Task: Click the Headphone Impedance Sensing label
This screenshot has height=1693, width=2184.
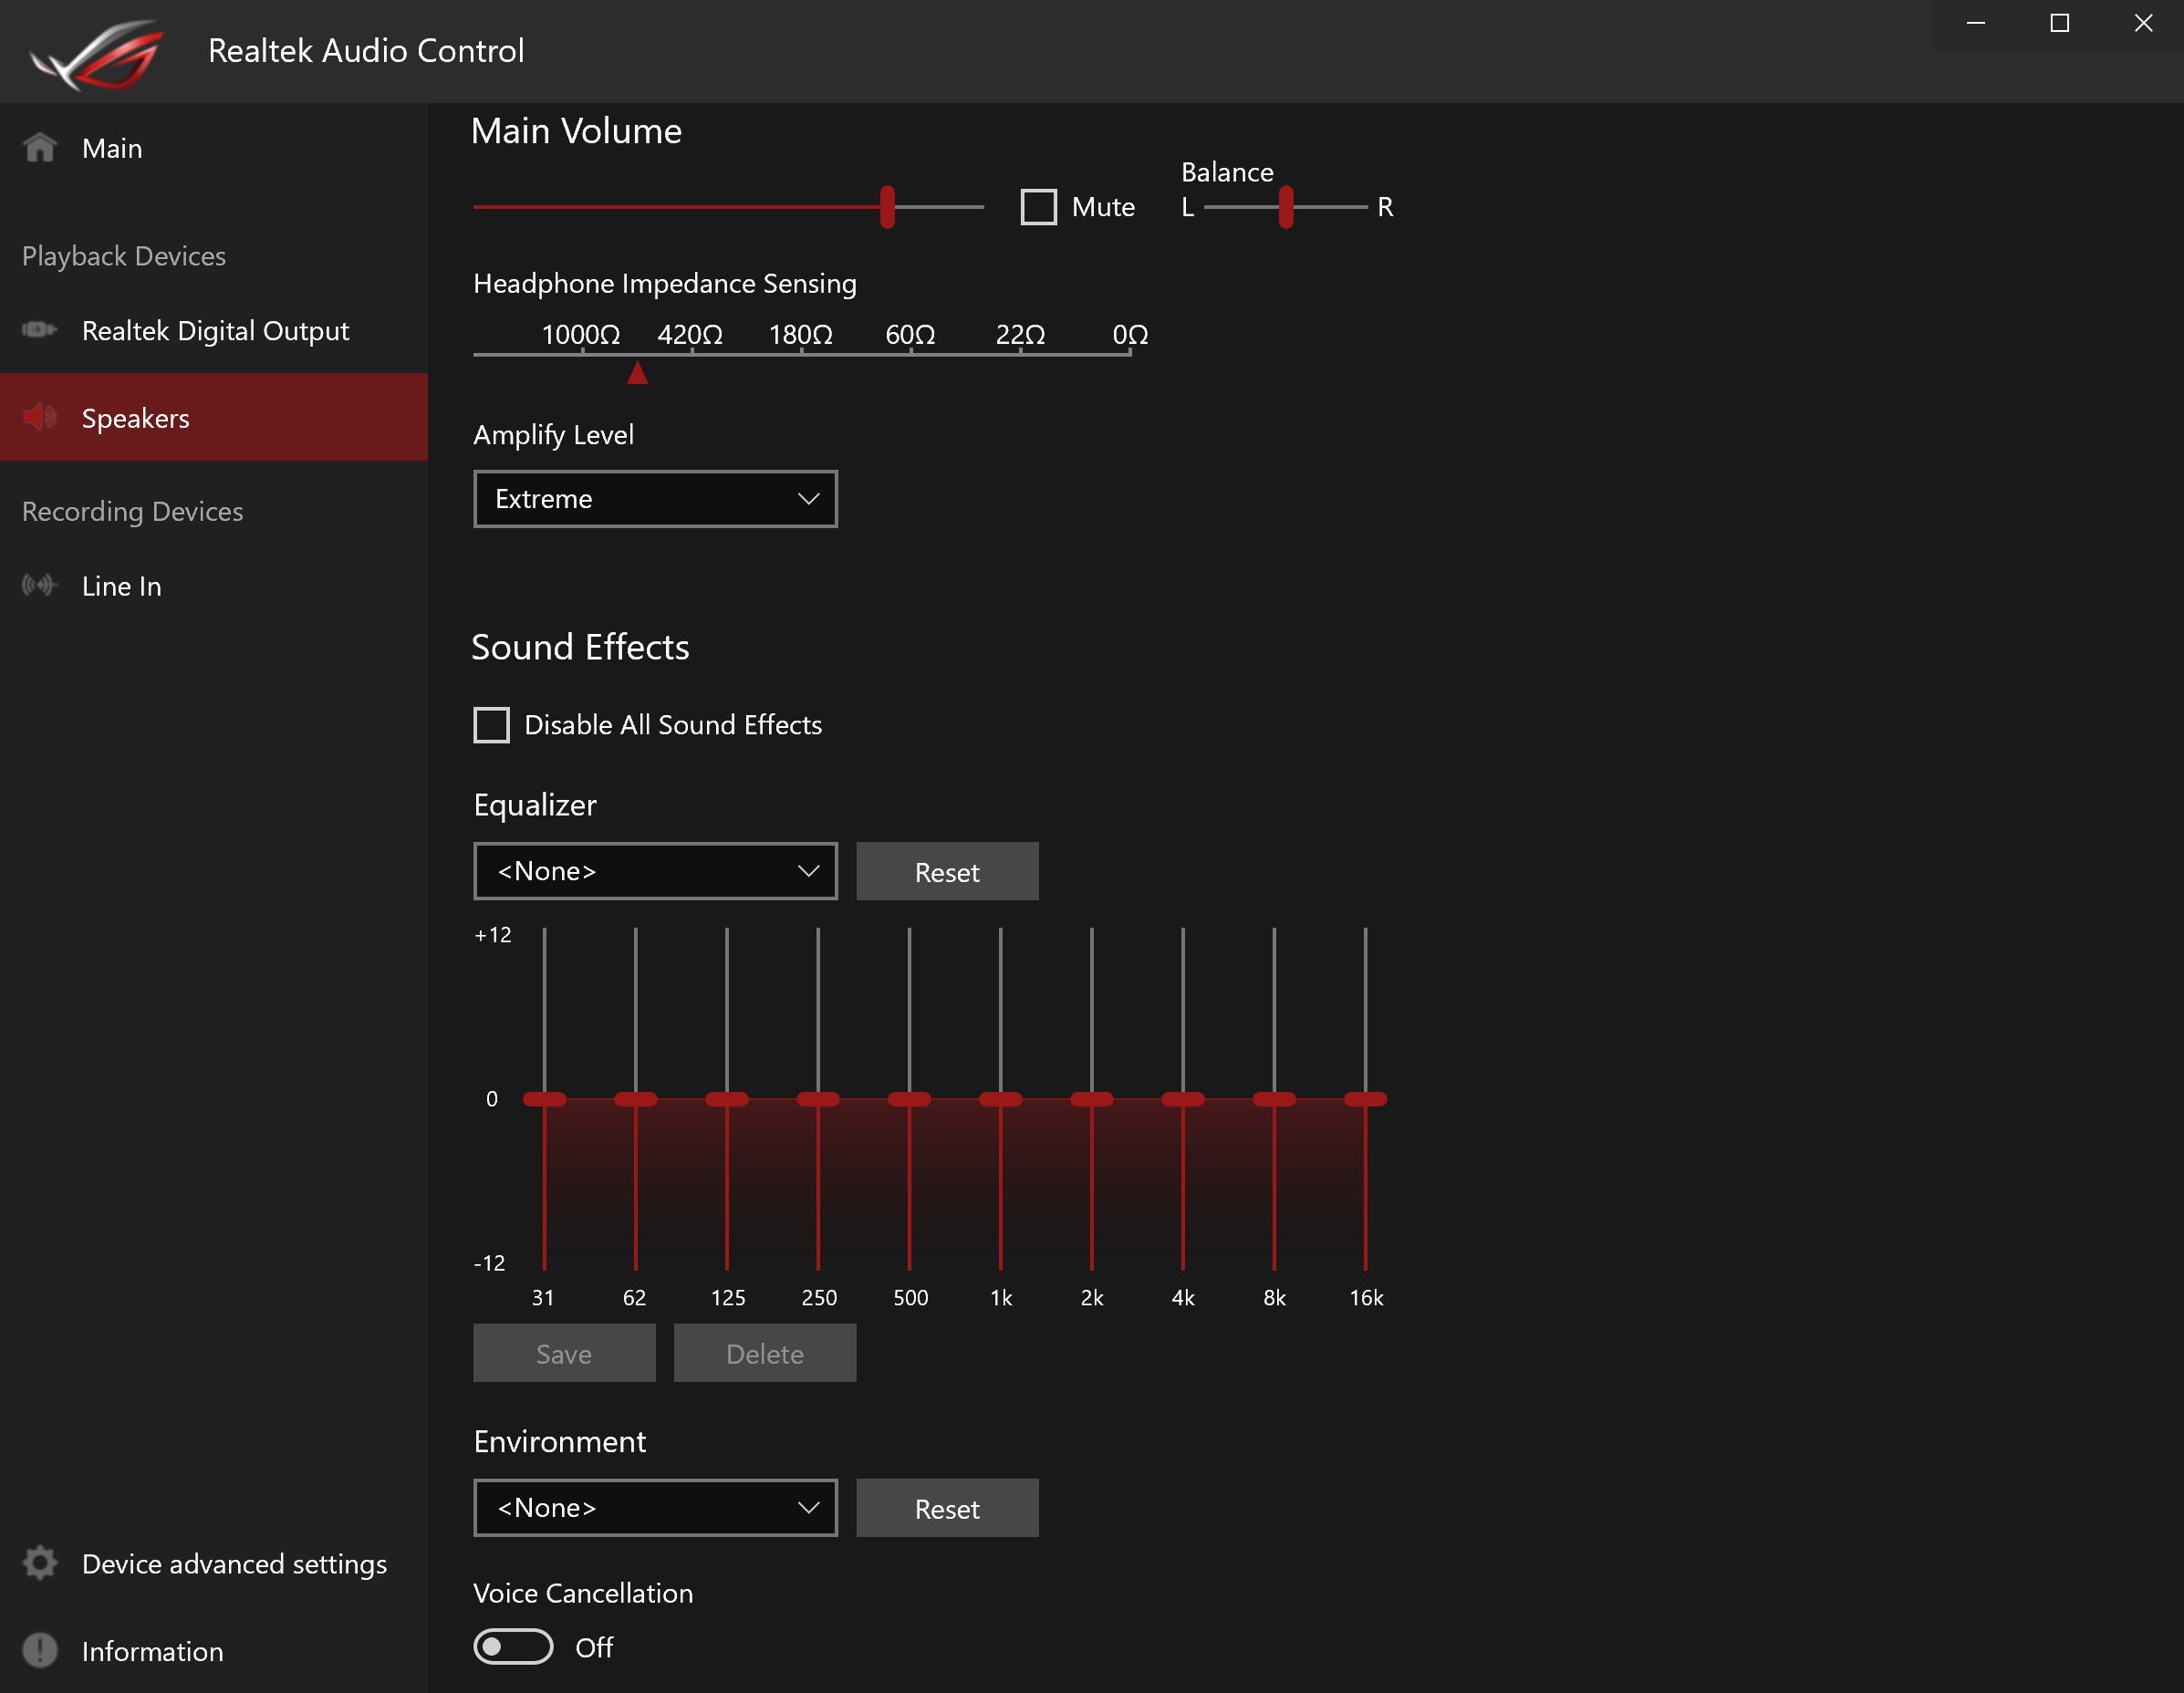Action: [x=665, y=283]
